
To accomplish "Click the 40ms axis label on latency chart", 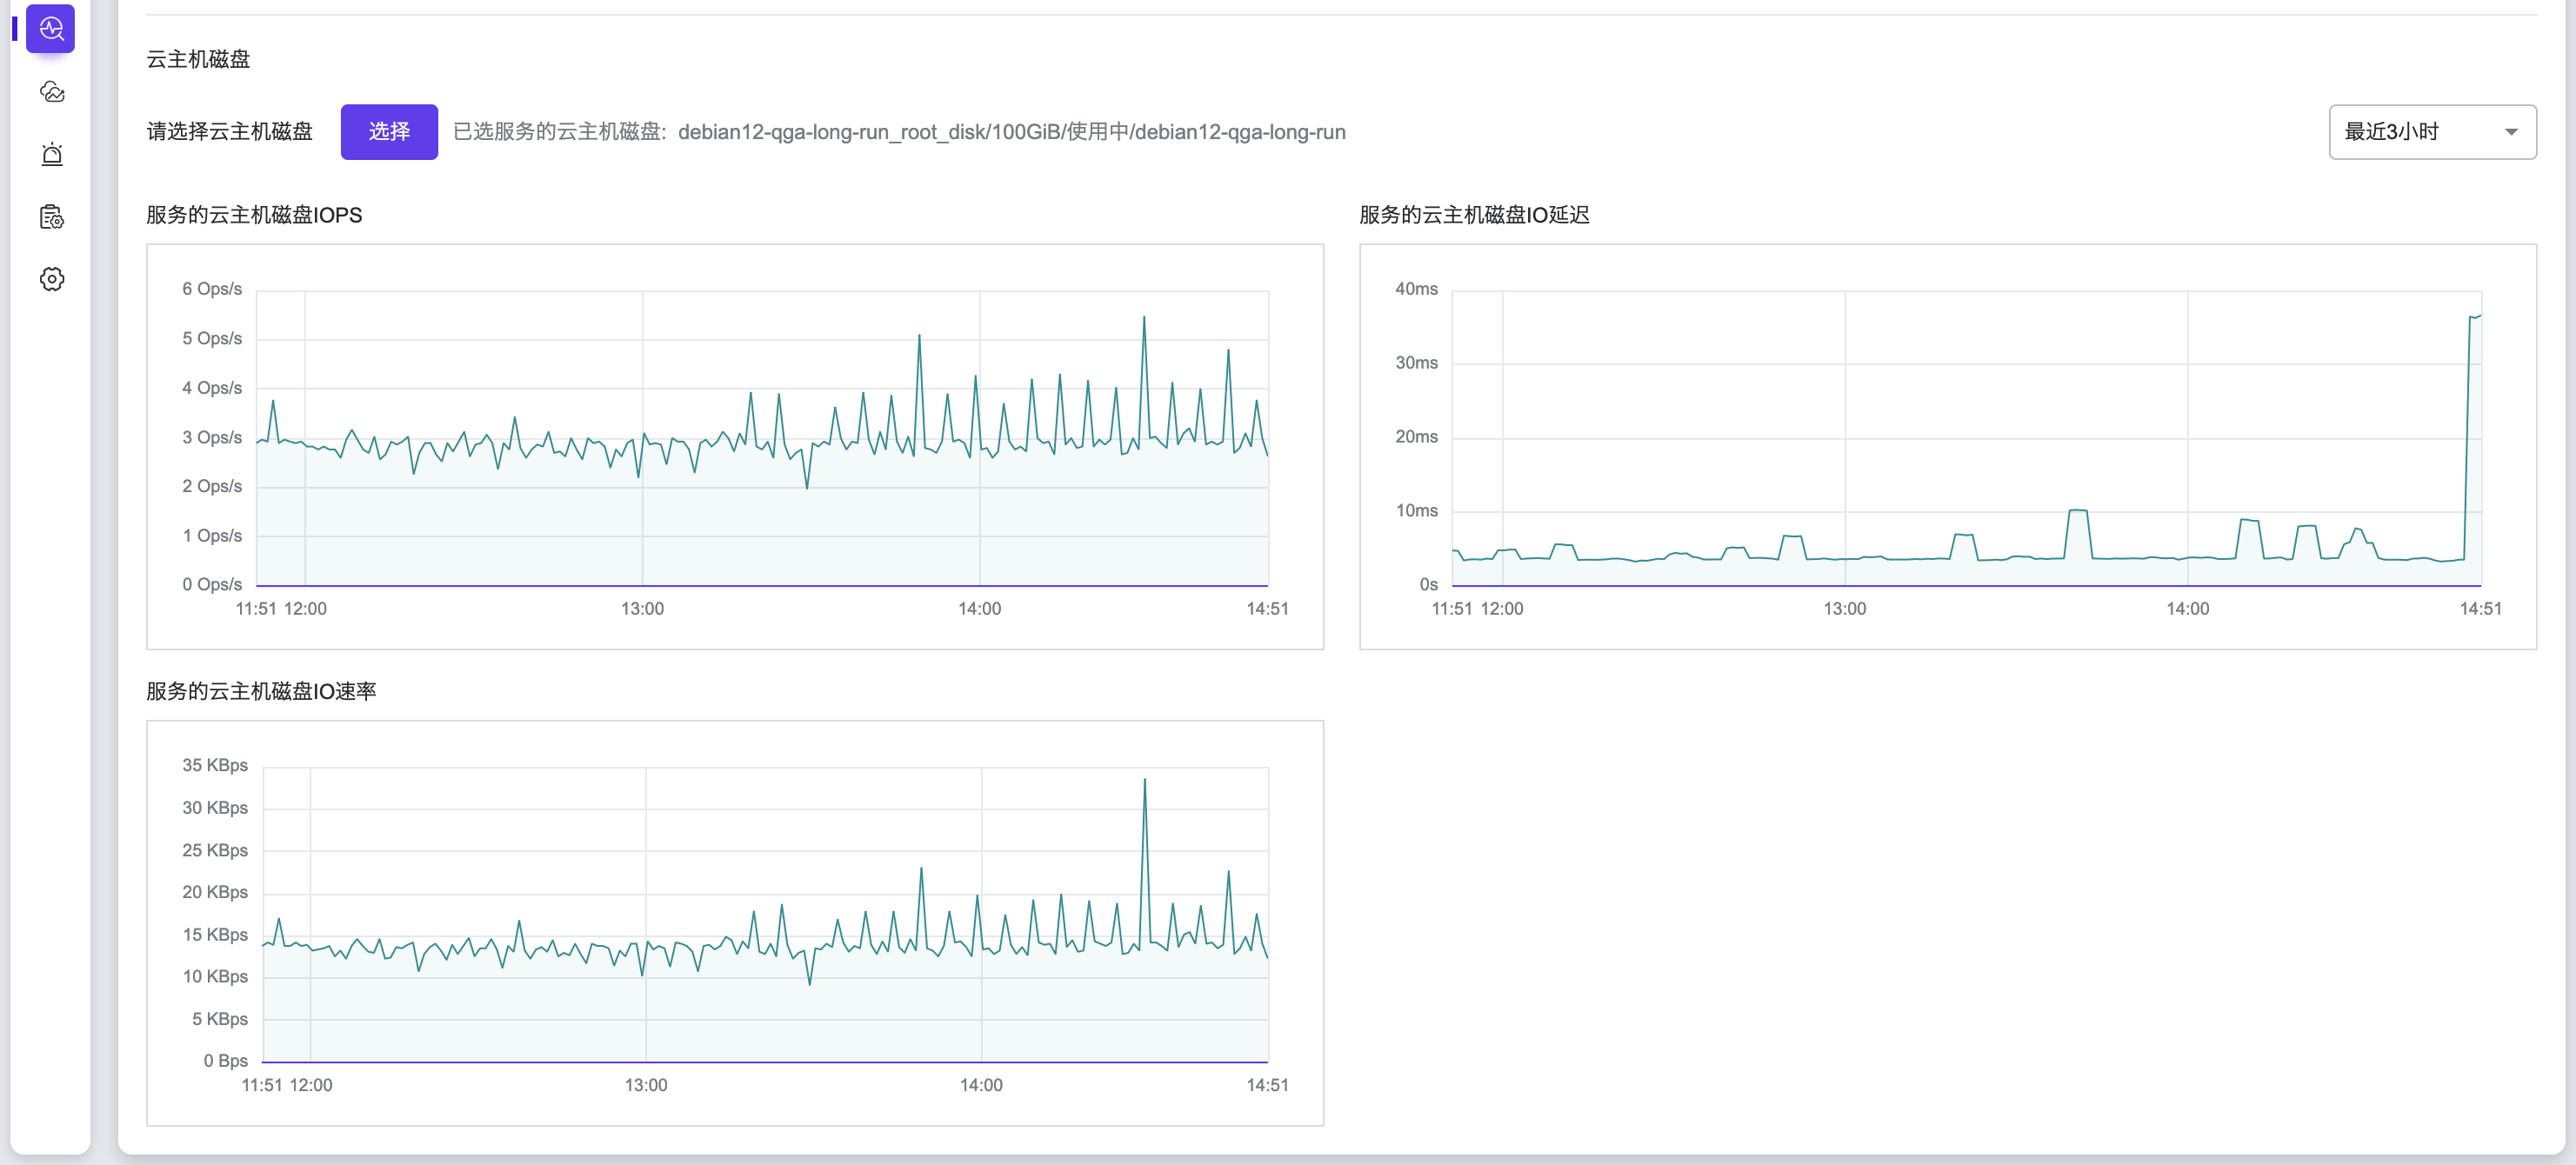I will click(1416, 289).
